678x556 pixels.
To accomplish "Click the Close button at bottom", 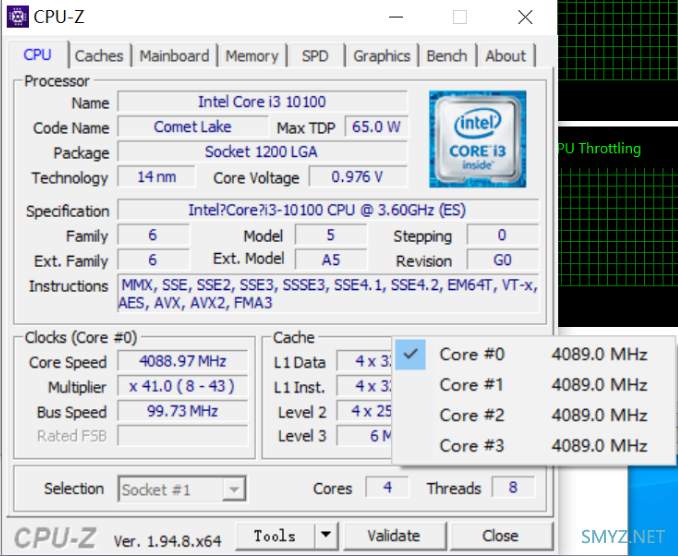I will click(x=500, y=536).
